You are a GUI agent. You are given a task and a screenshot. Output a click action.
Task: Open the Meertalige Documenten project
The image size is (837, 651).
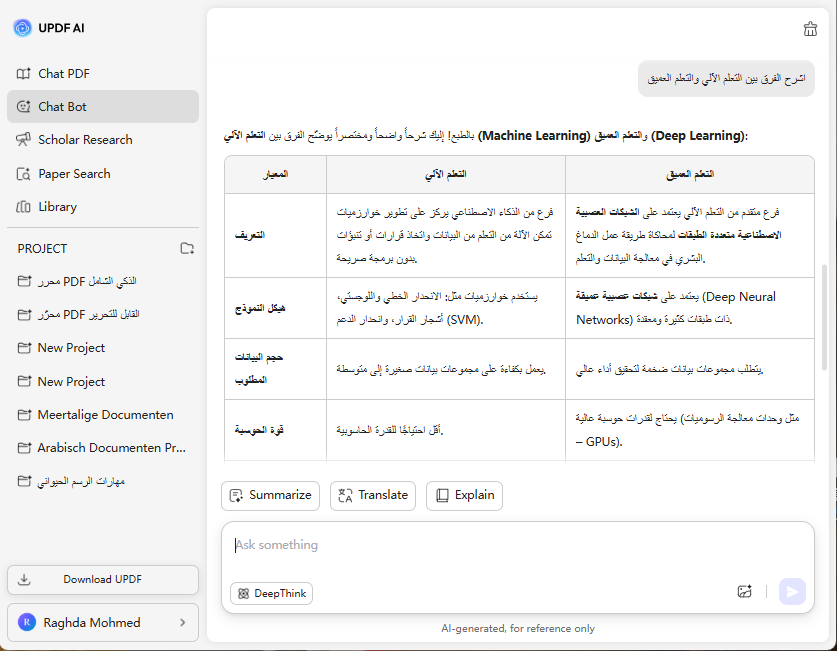coord(105,414)
